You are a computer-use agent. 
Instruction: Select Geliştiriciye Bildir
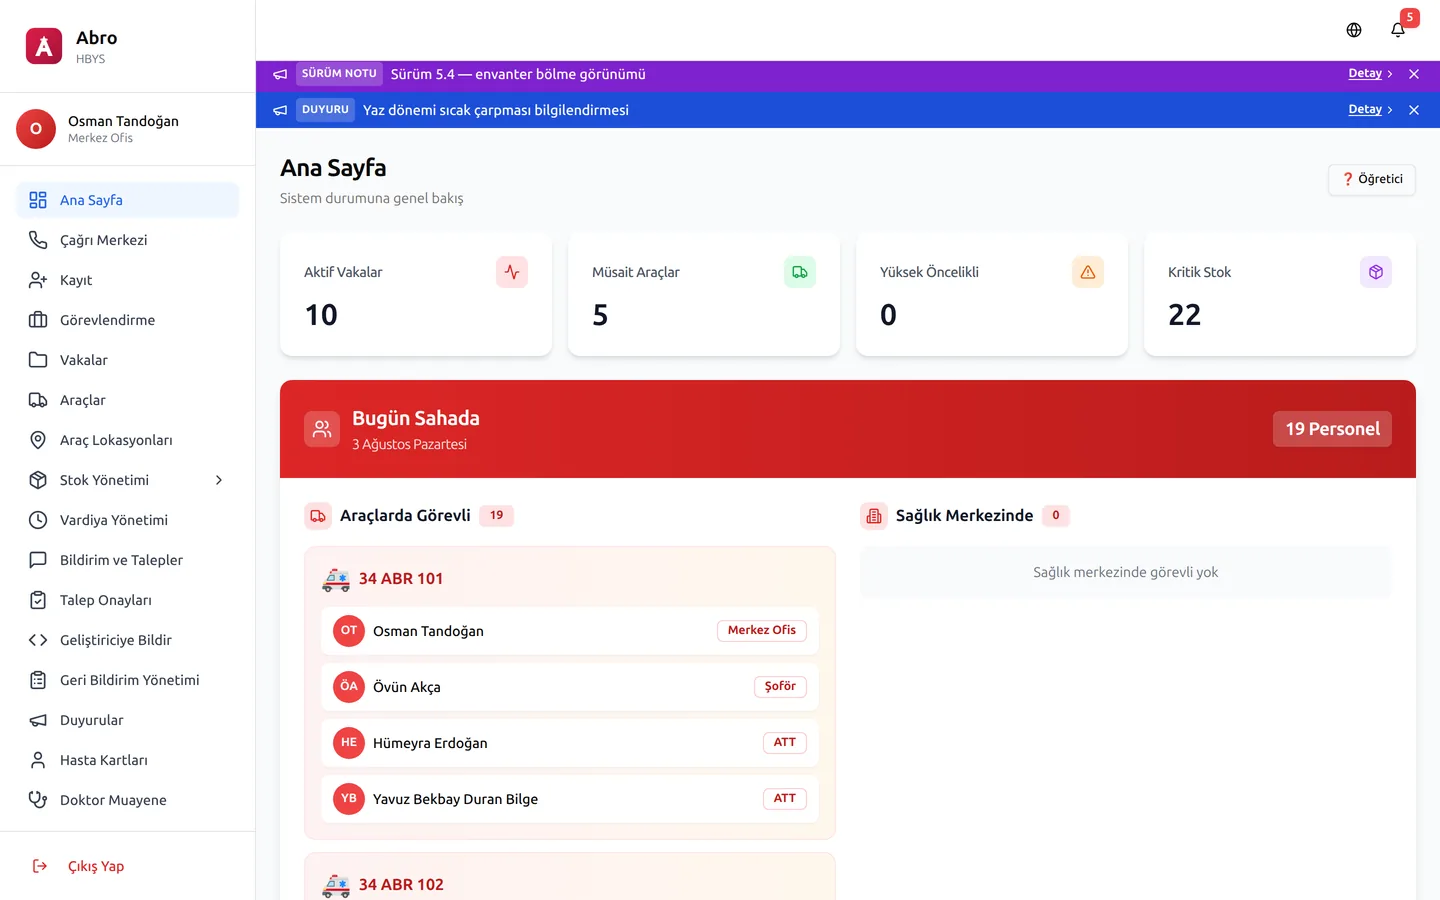click(128, 640)
